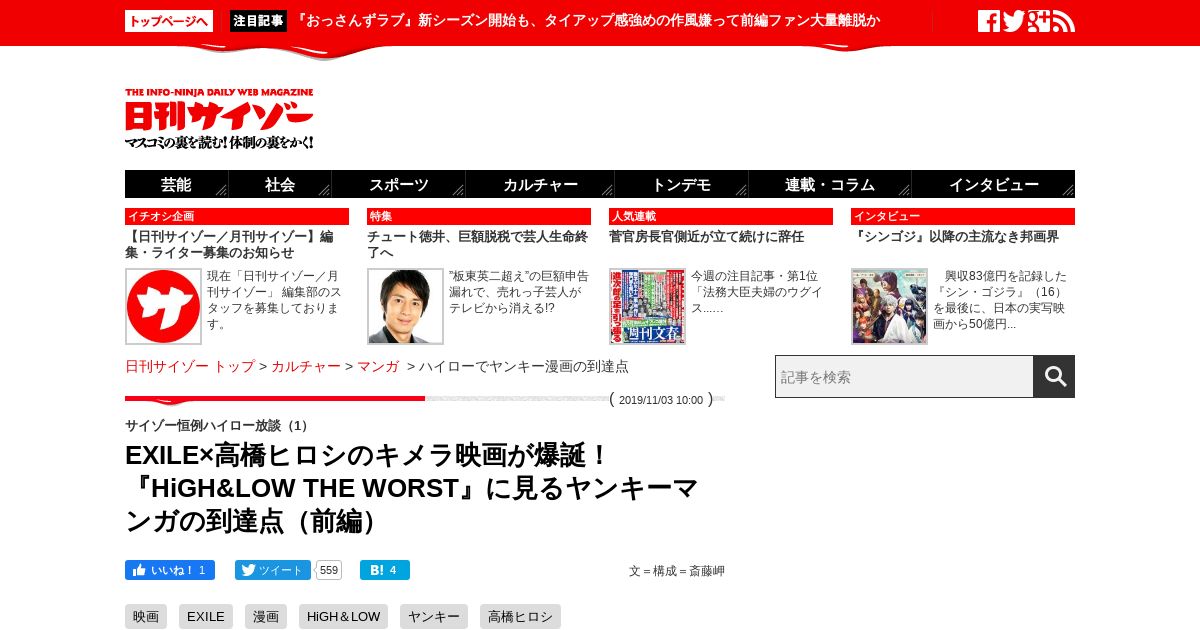The image size is (1200, 630).
Task: Select the 漫画 tag
Action: pos(266,616)
